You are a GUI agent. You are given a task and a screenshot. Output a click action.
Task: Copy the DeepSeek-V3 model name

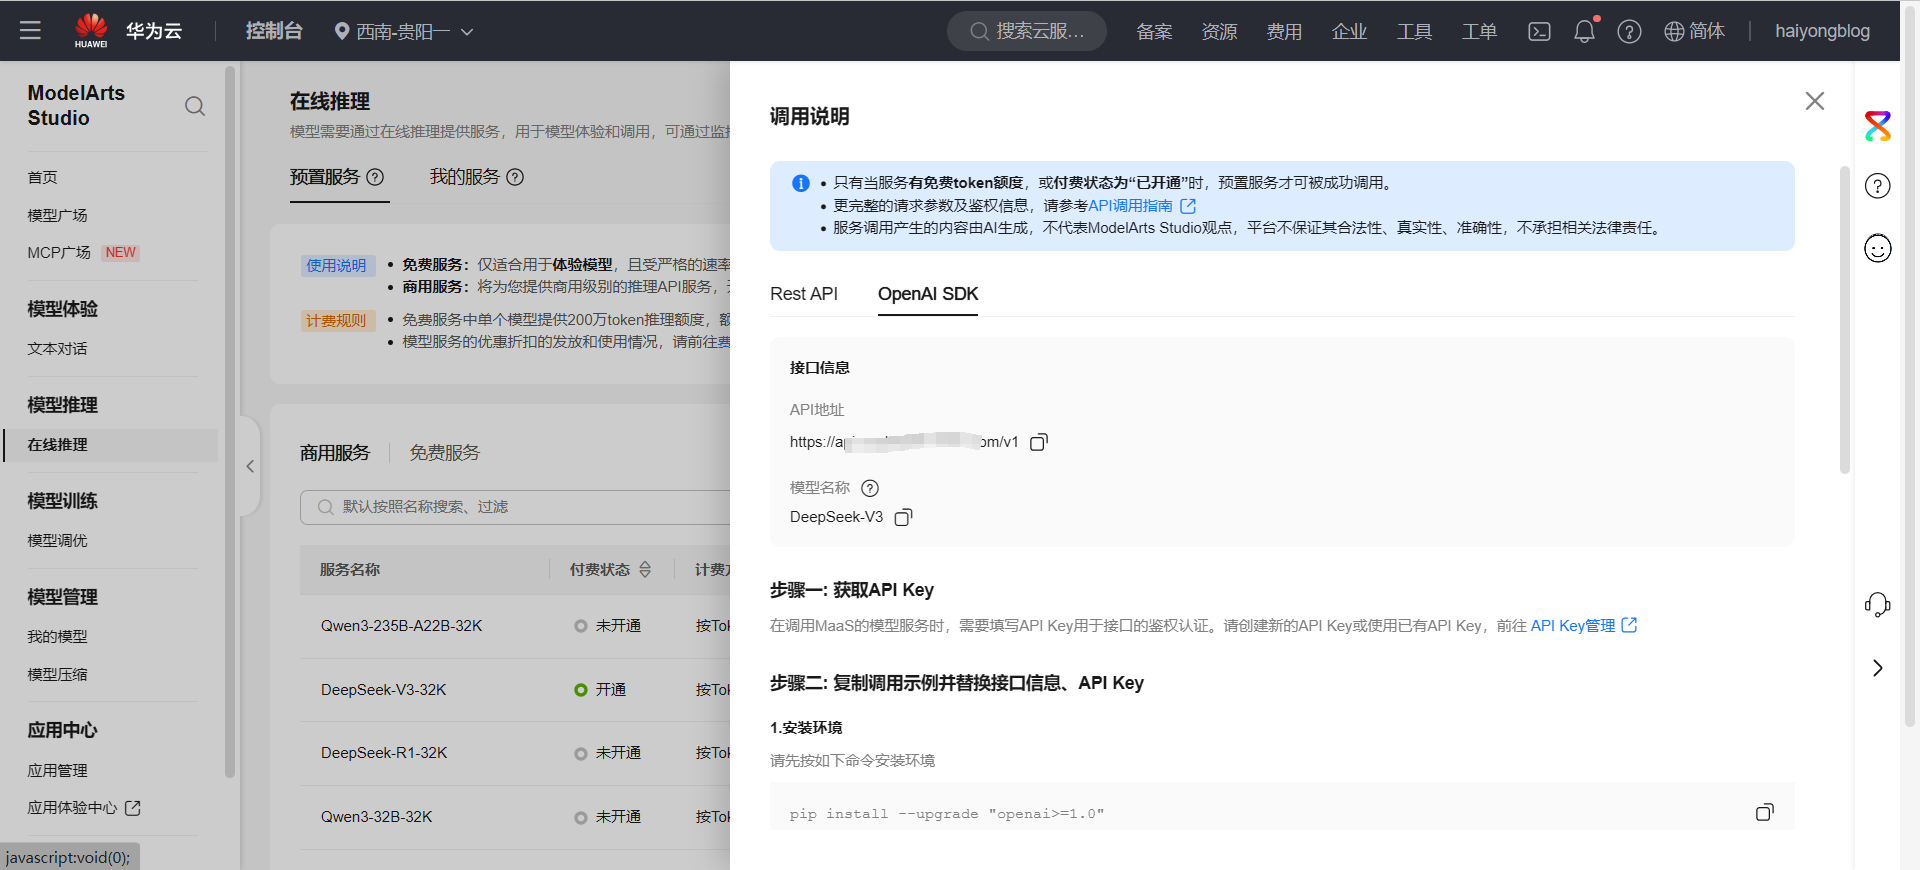click(903, 517)
